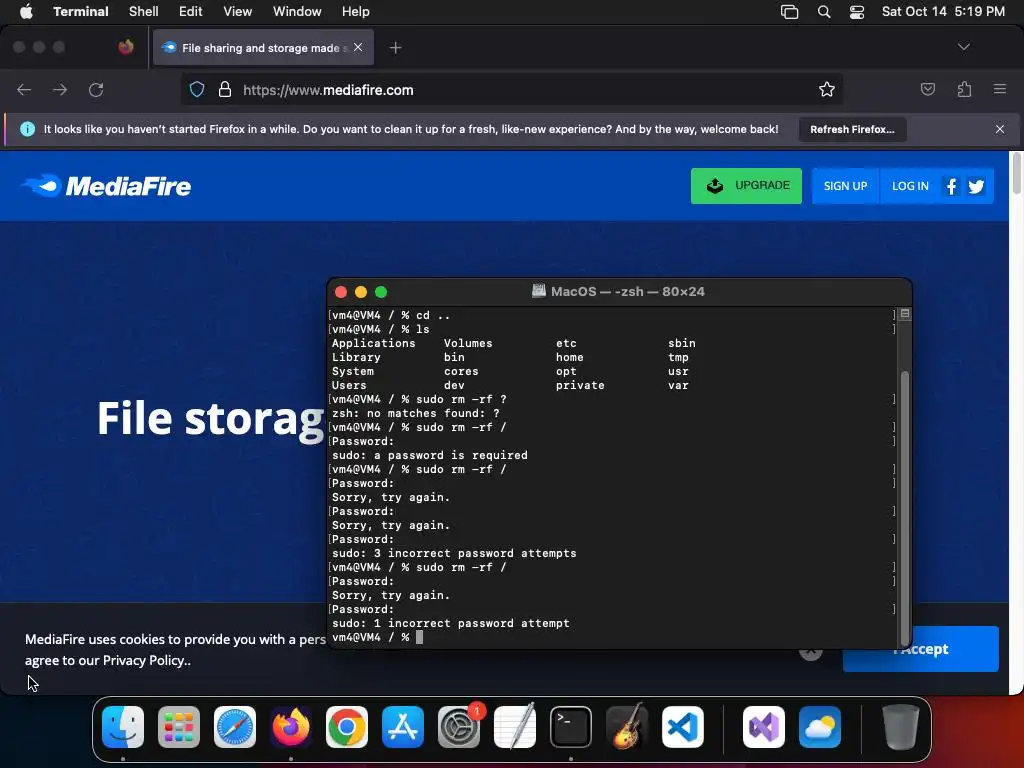The width and height of the screenshot is (1024, 768).
Task: Open the SIGN UP page
Action: 845,186
